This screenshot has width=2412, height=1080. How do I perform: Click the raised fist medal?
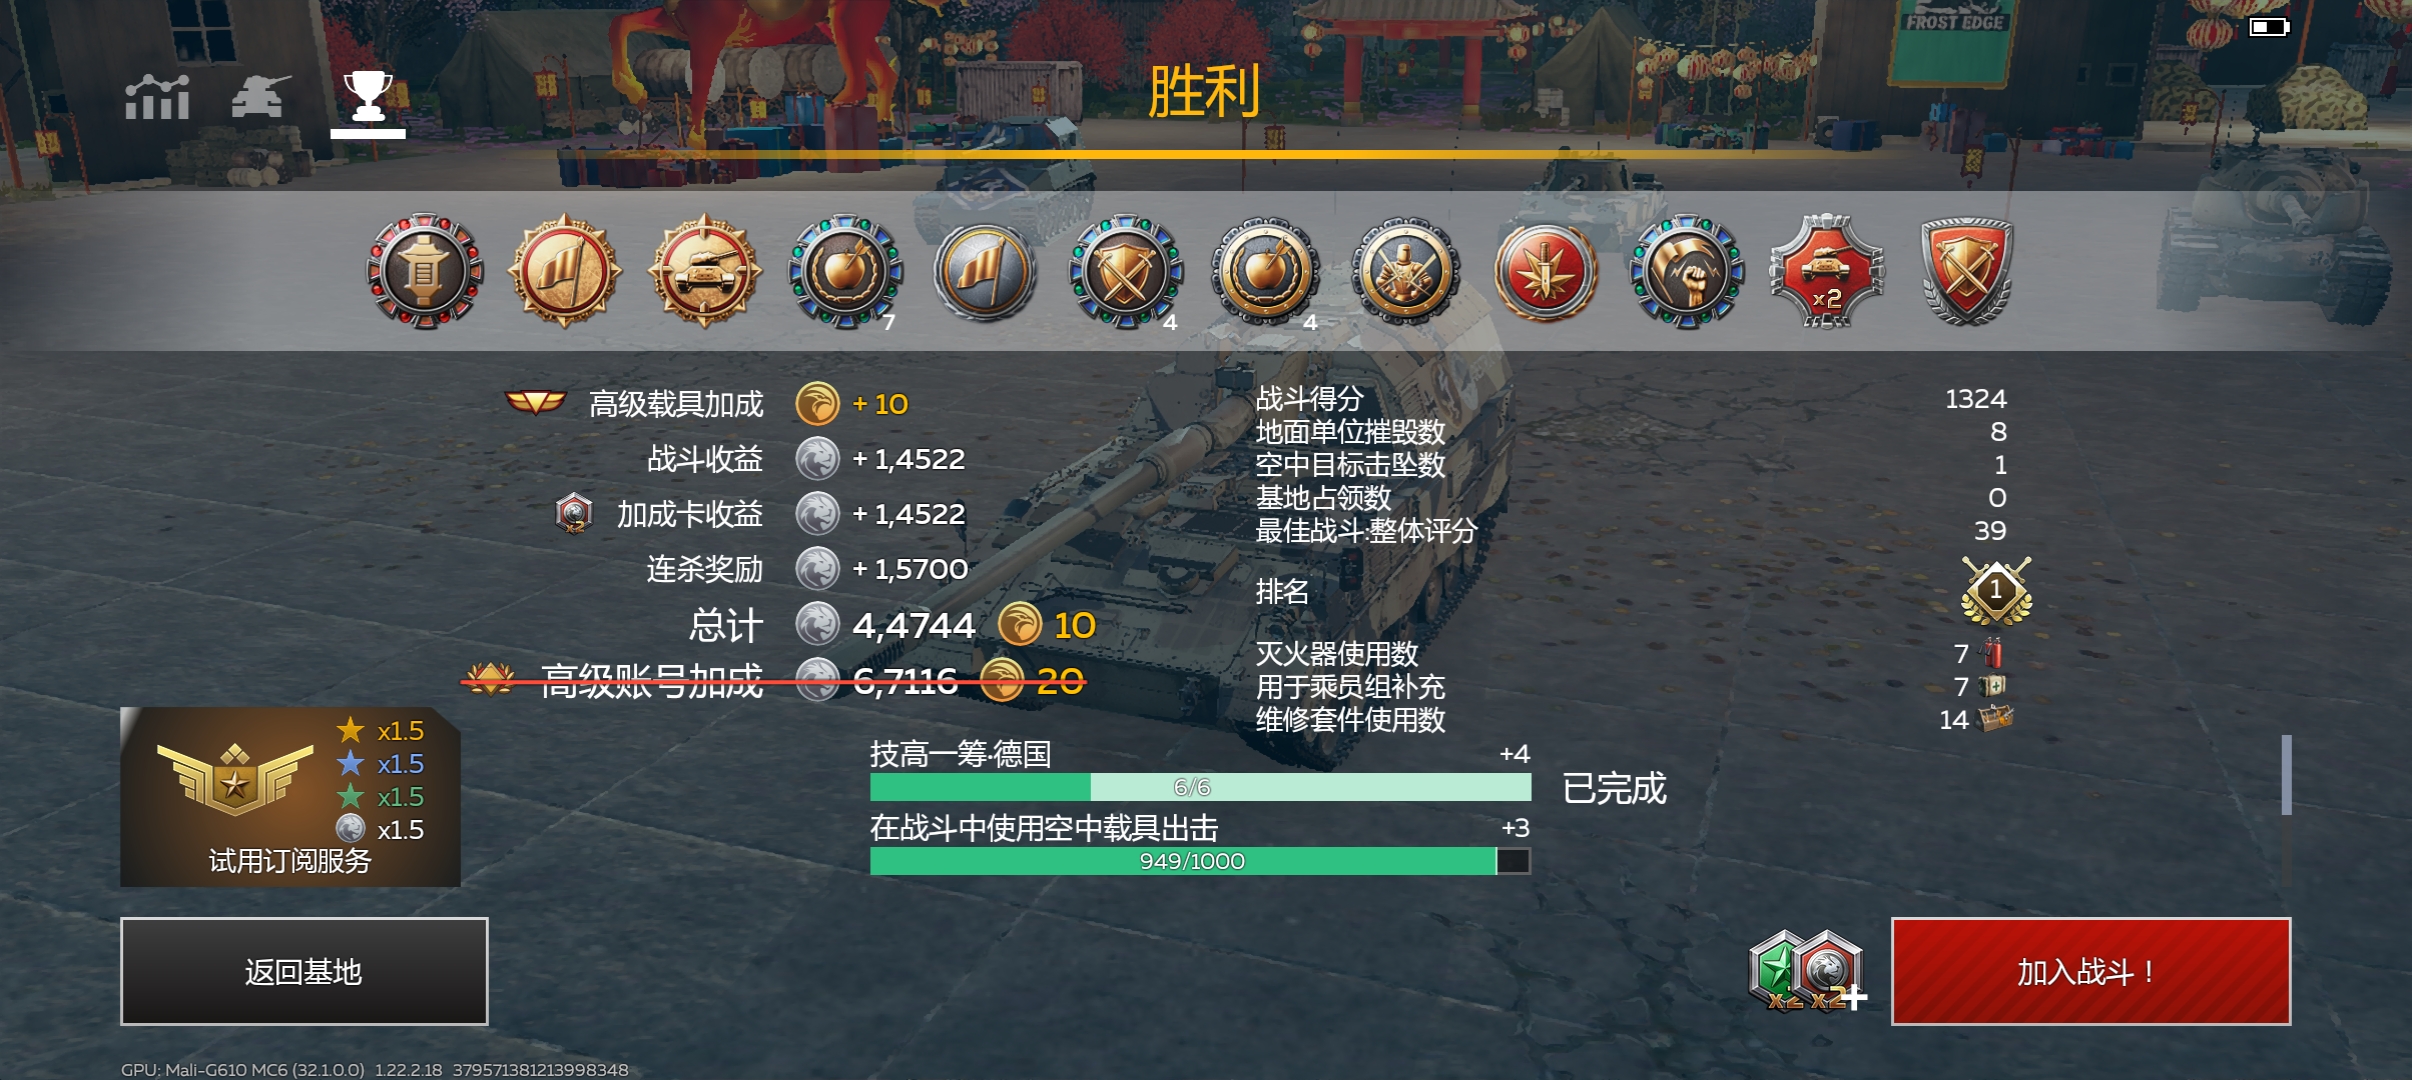pos(1688,271)
